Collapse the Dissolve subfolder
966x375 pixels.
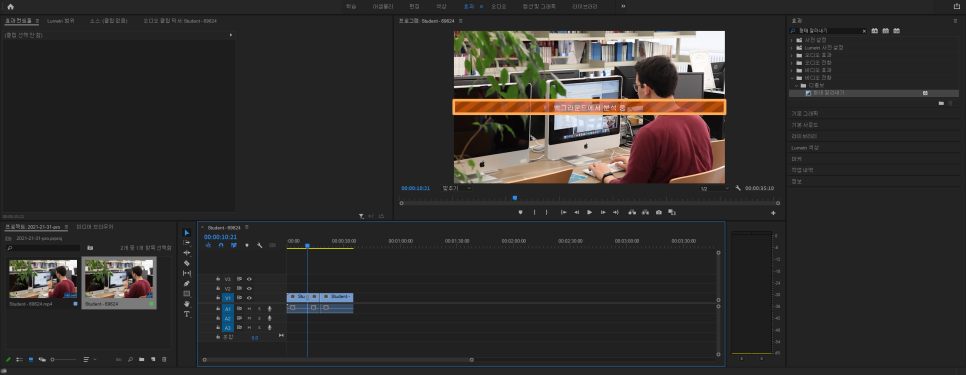(796, 86)
